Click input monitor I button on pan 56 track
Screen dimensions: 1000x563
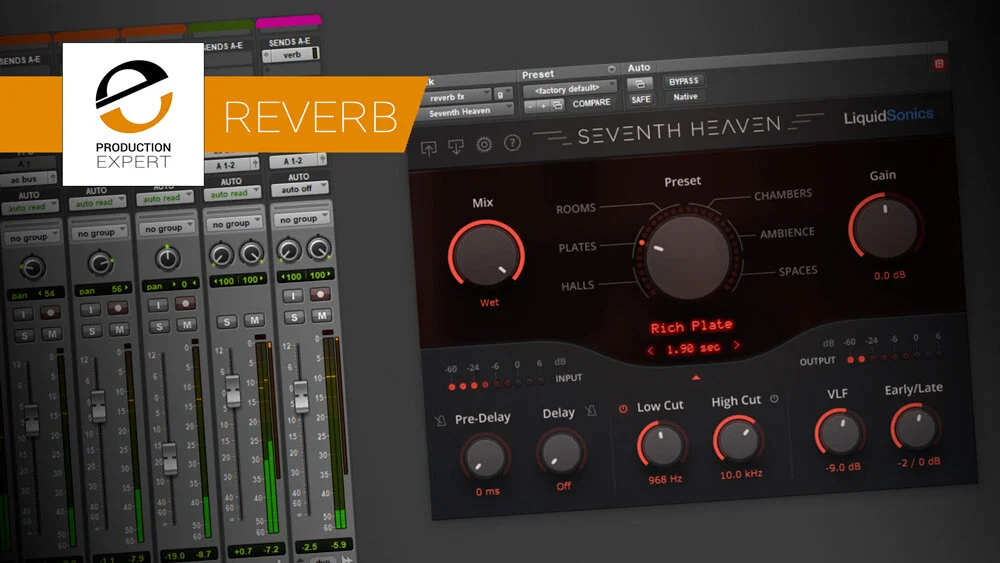click(x=91, y=310)
